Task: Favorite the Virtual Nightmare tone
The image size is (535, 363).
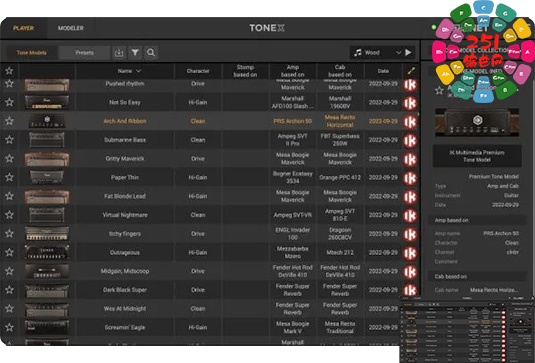Action: (9, 215)
